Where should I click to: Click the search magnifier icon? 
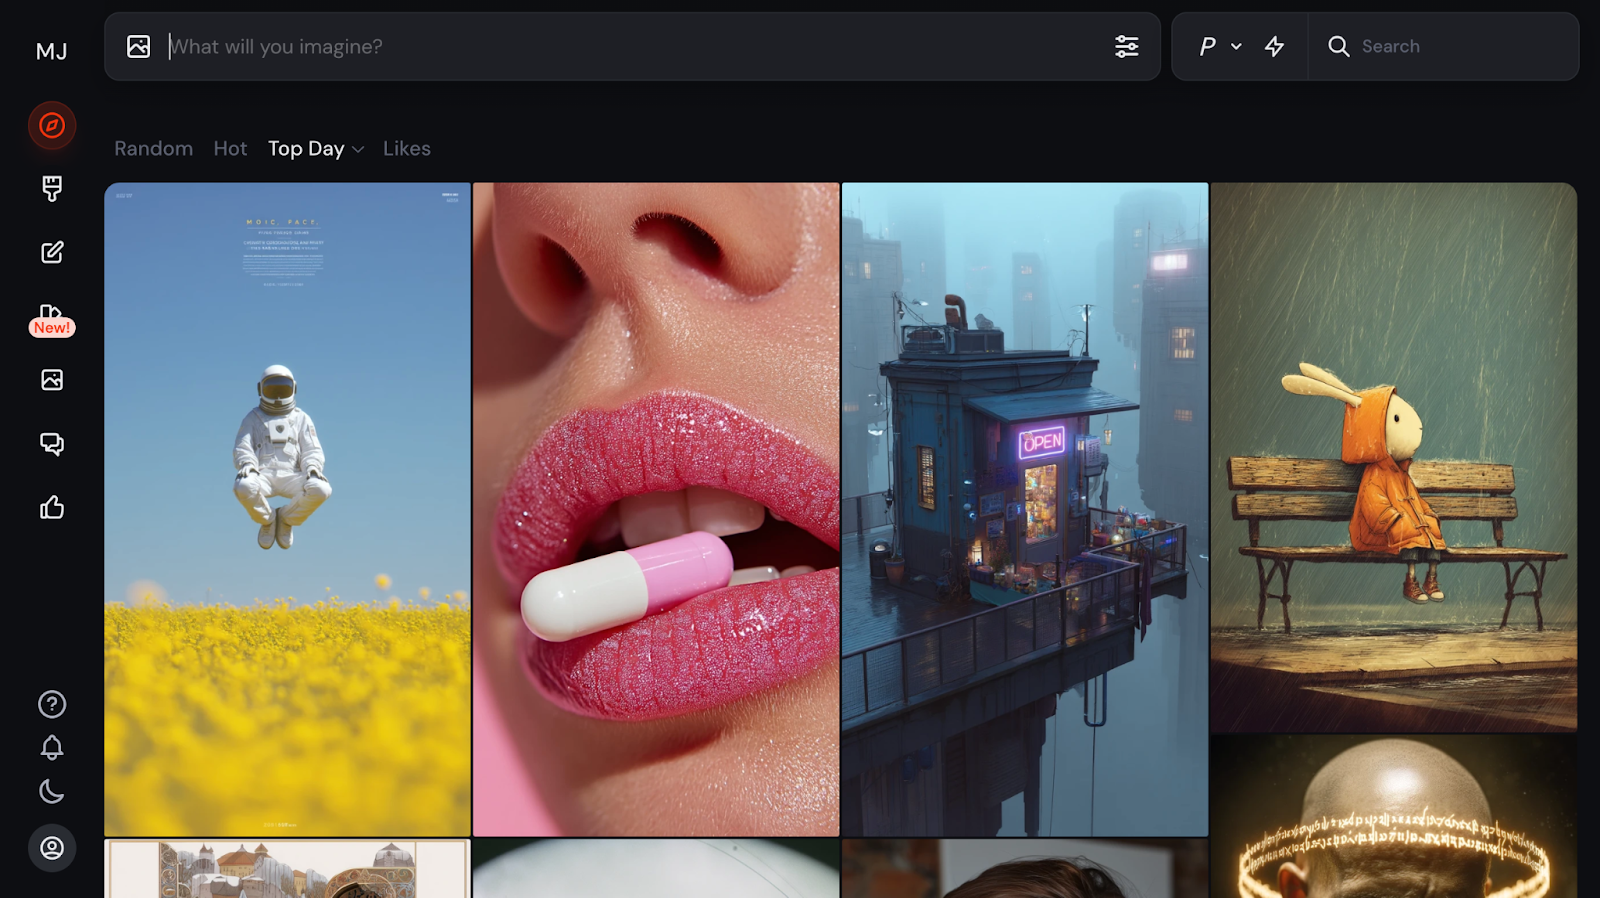(1338, 46)
